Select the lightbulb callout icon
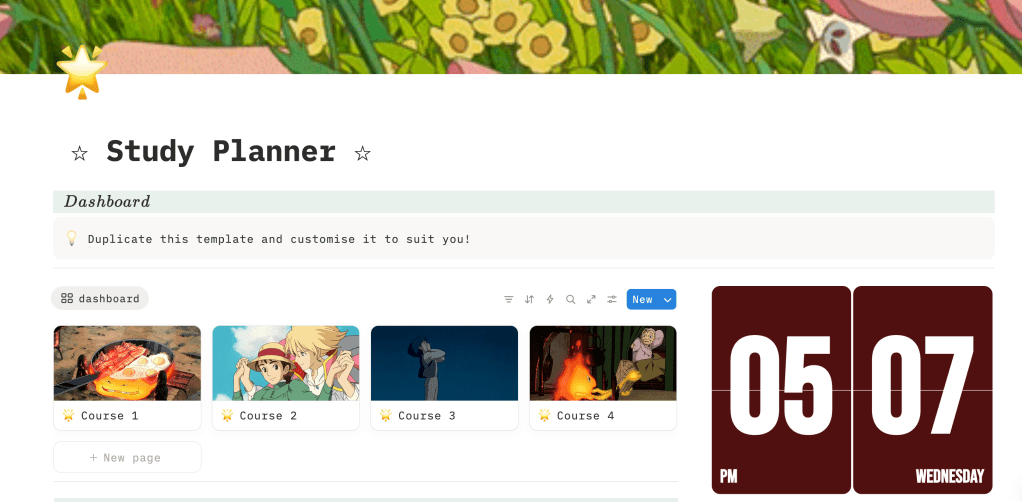Screen dimensions: 1022x502 (72, 238)
